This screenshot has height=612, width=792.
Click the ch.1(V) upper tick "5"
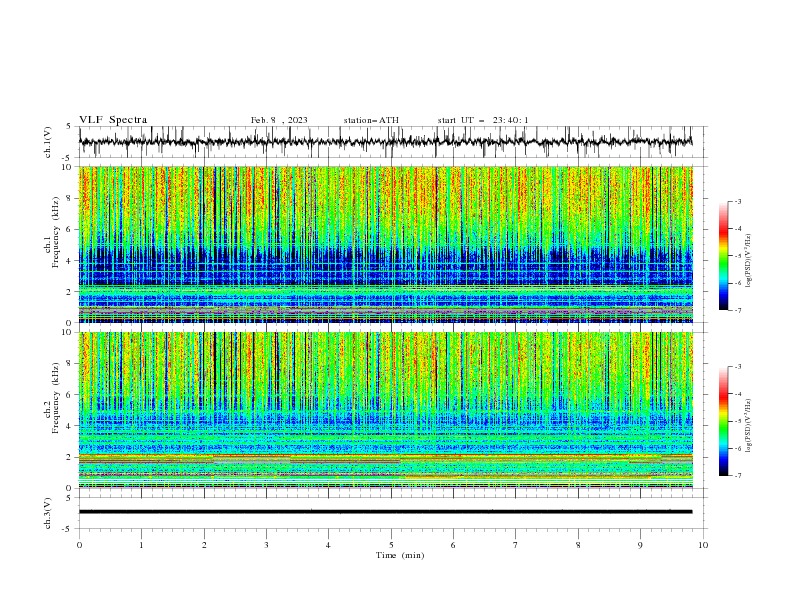click(69, 126)
